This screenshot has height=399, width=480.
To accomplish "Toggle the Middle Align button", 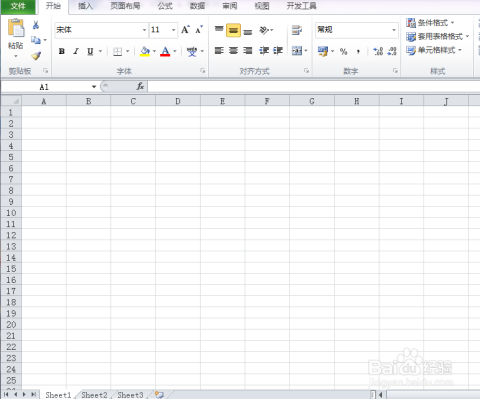I will click(x=233, y=31).
